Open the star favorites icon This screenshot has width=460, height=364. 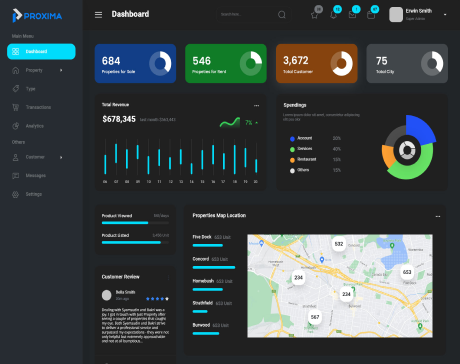(x=314, y=15)
